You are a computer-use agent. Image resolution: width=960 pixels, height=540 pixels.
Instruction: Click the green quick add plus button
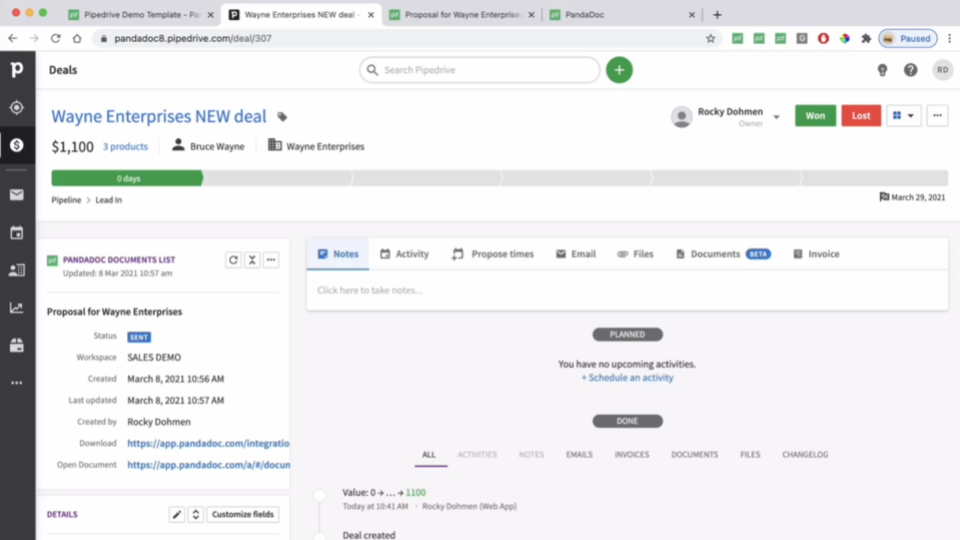coord(619,70)
